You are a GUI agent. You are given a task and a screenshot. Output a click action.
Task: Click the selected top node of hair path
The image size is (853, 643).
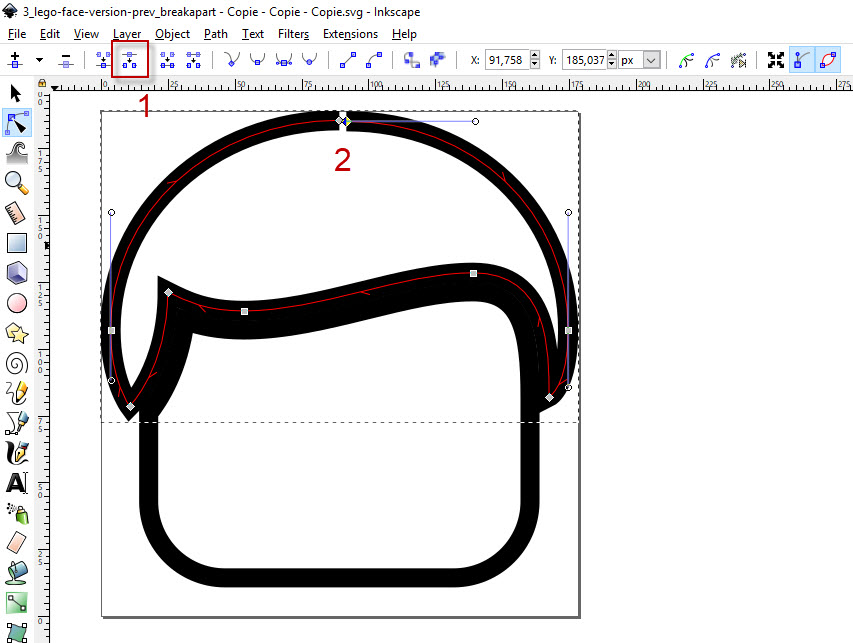coord(346,121)
